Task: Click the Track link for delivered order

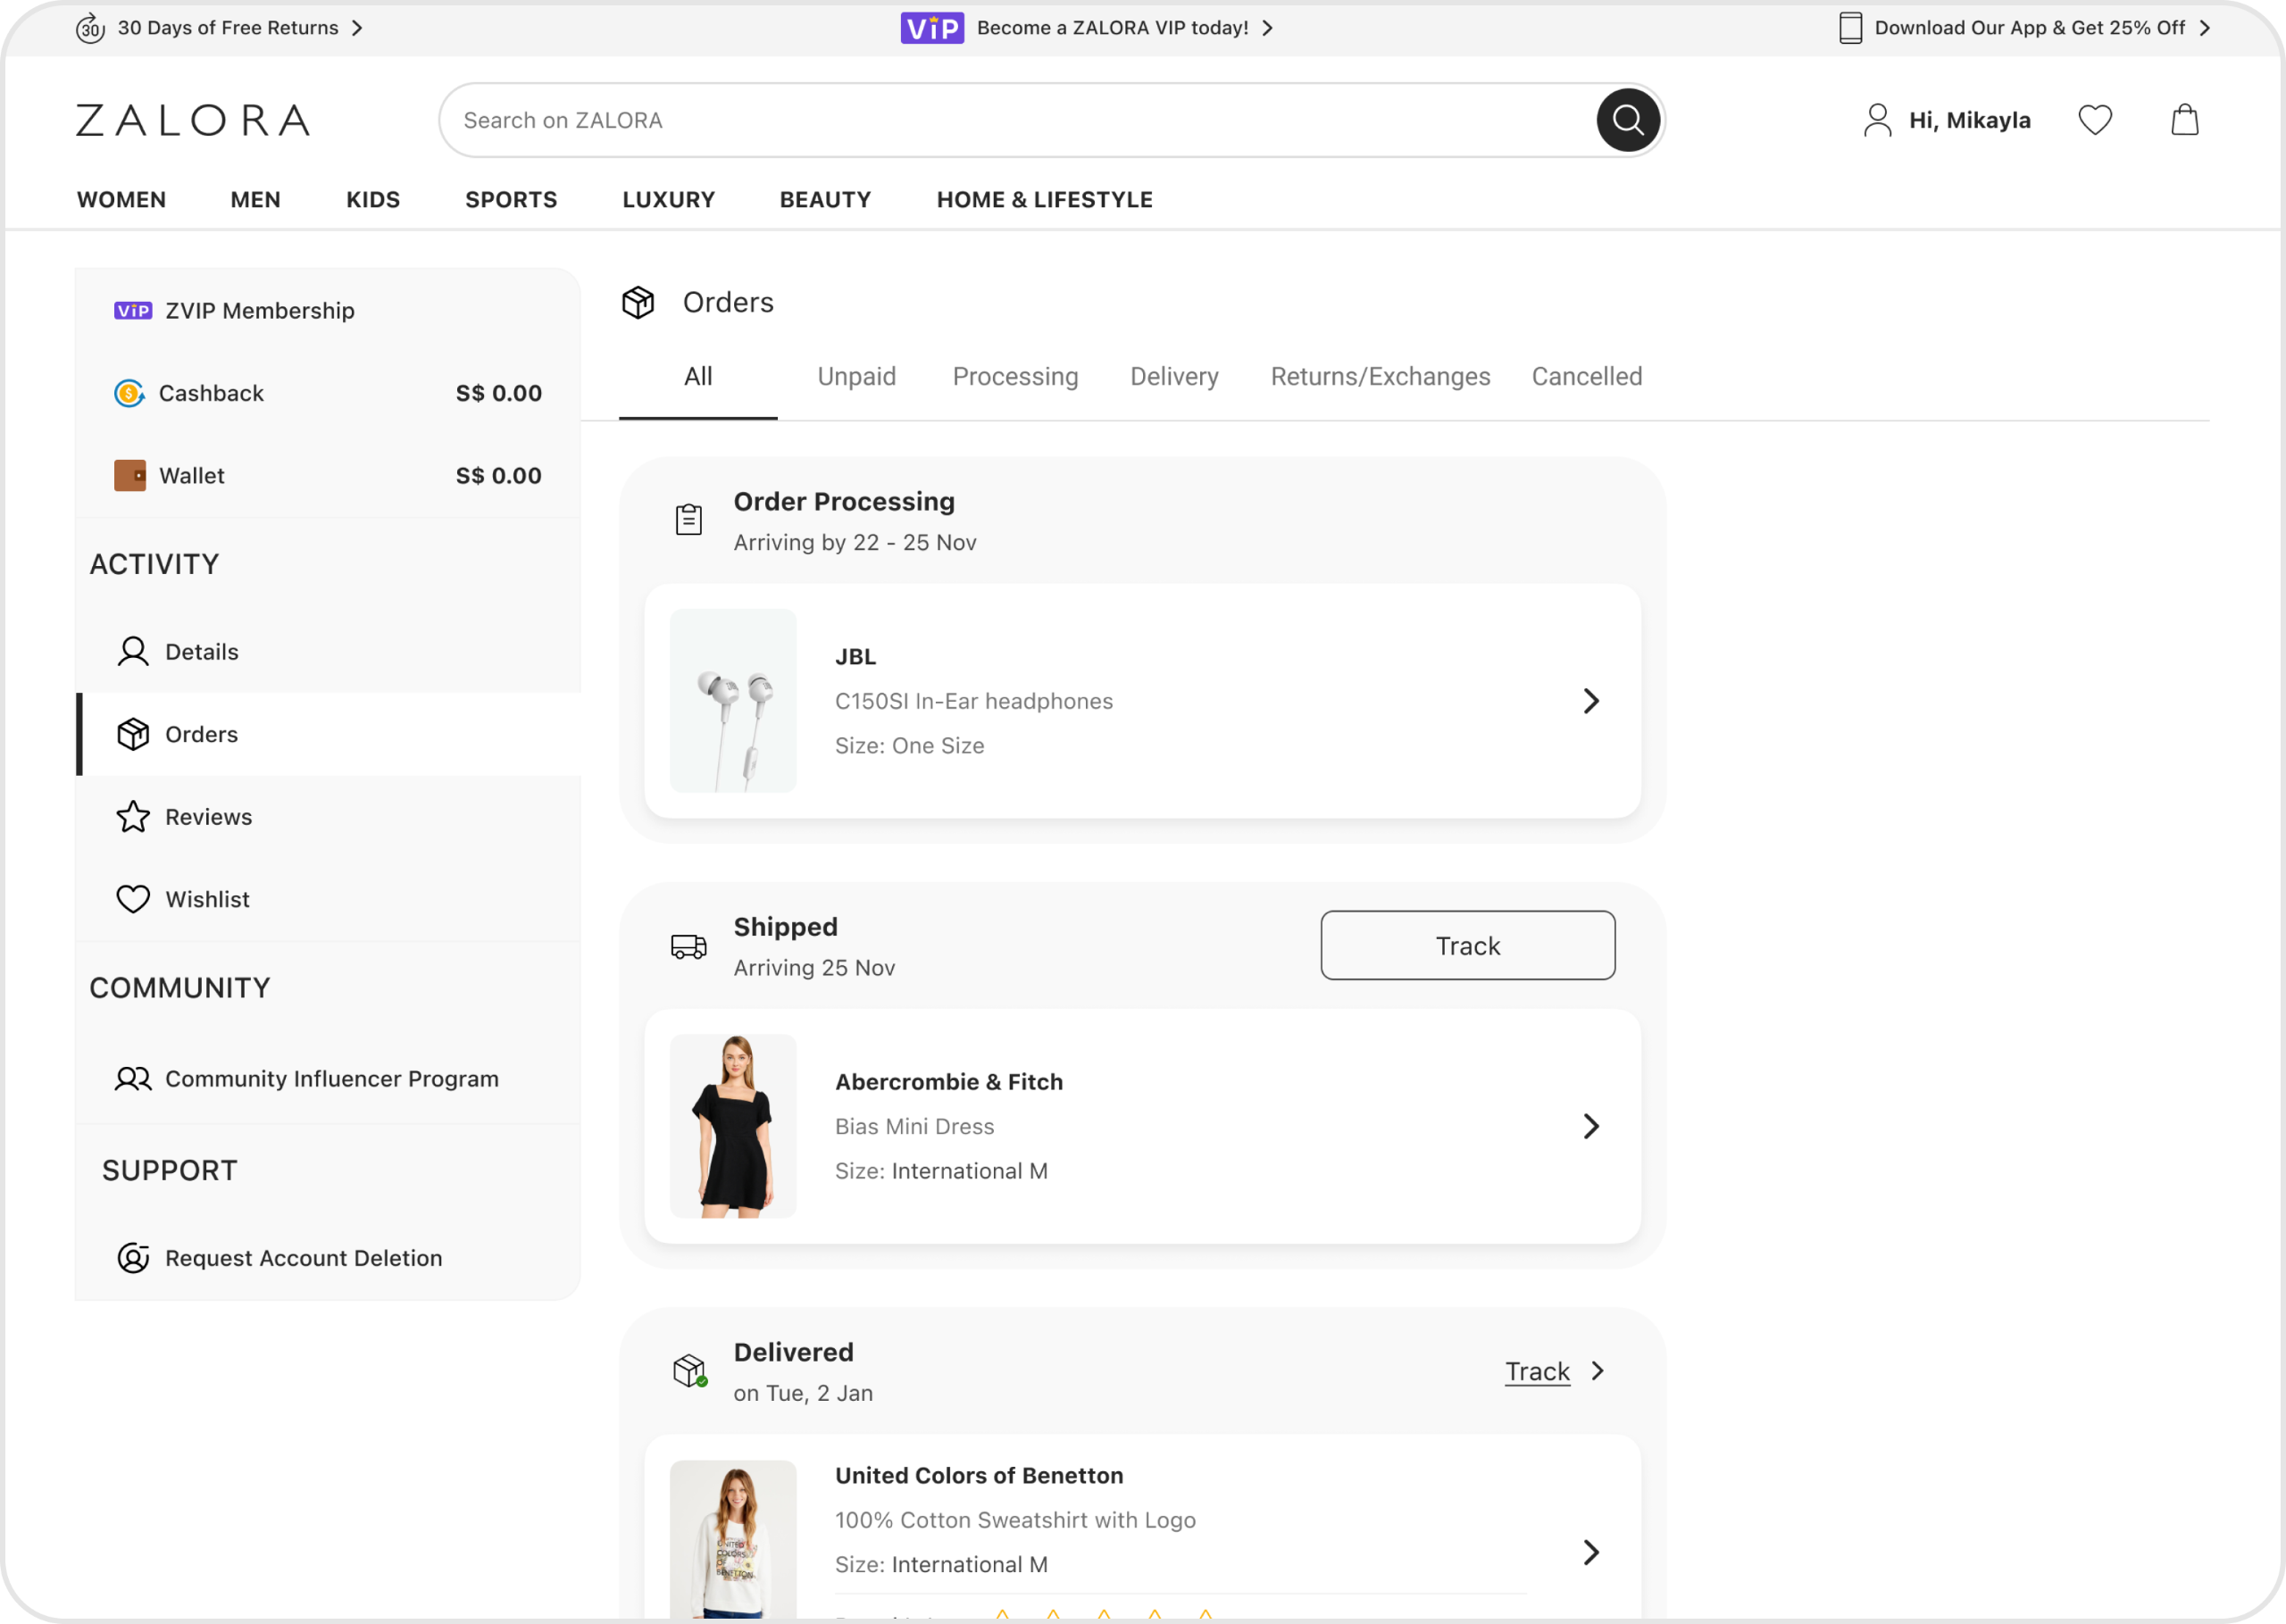Action: click(1537, 1371)
